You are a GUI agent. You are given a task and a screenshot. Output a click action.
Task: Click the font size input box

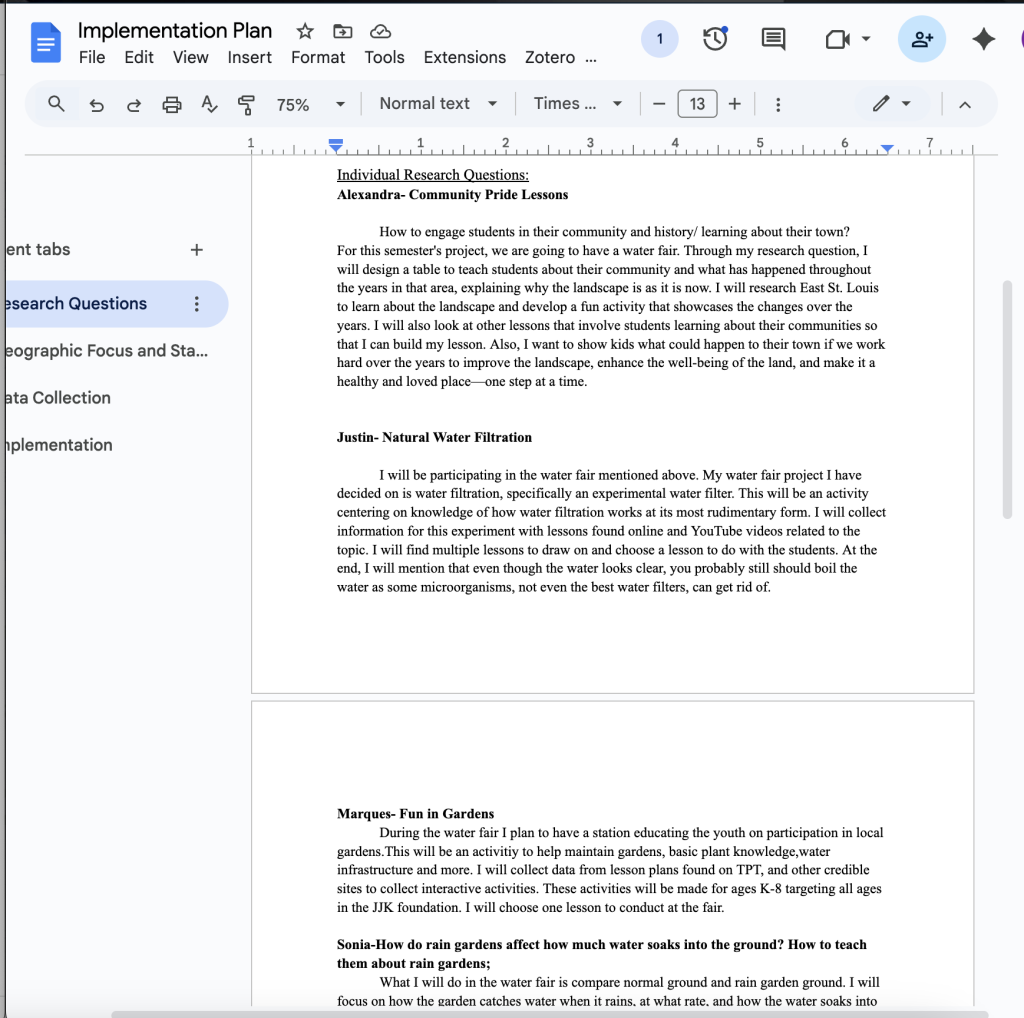[697, 104]
